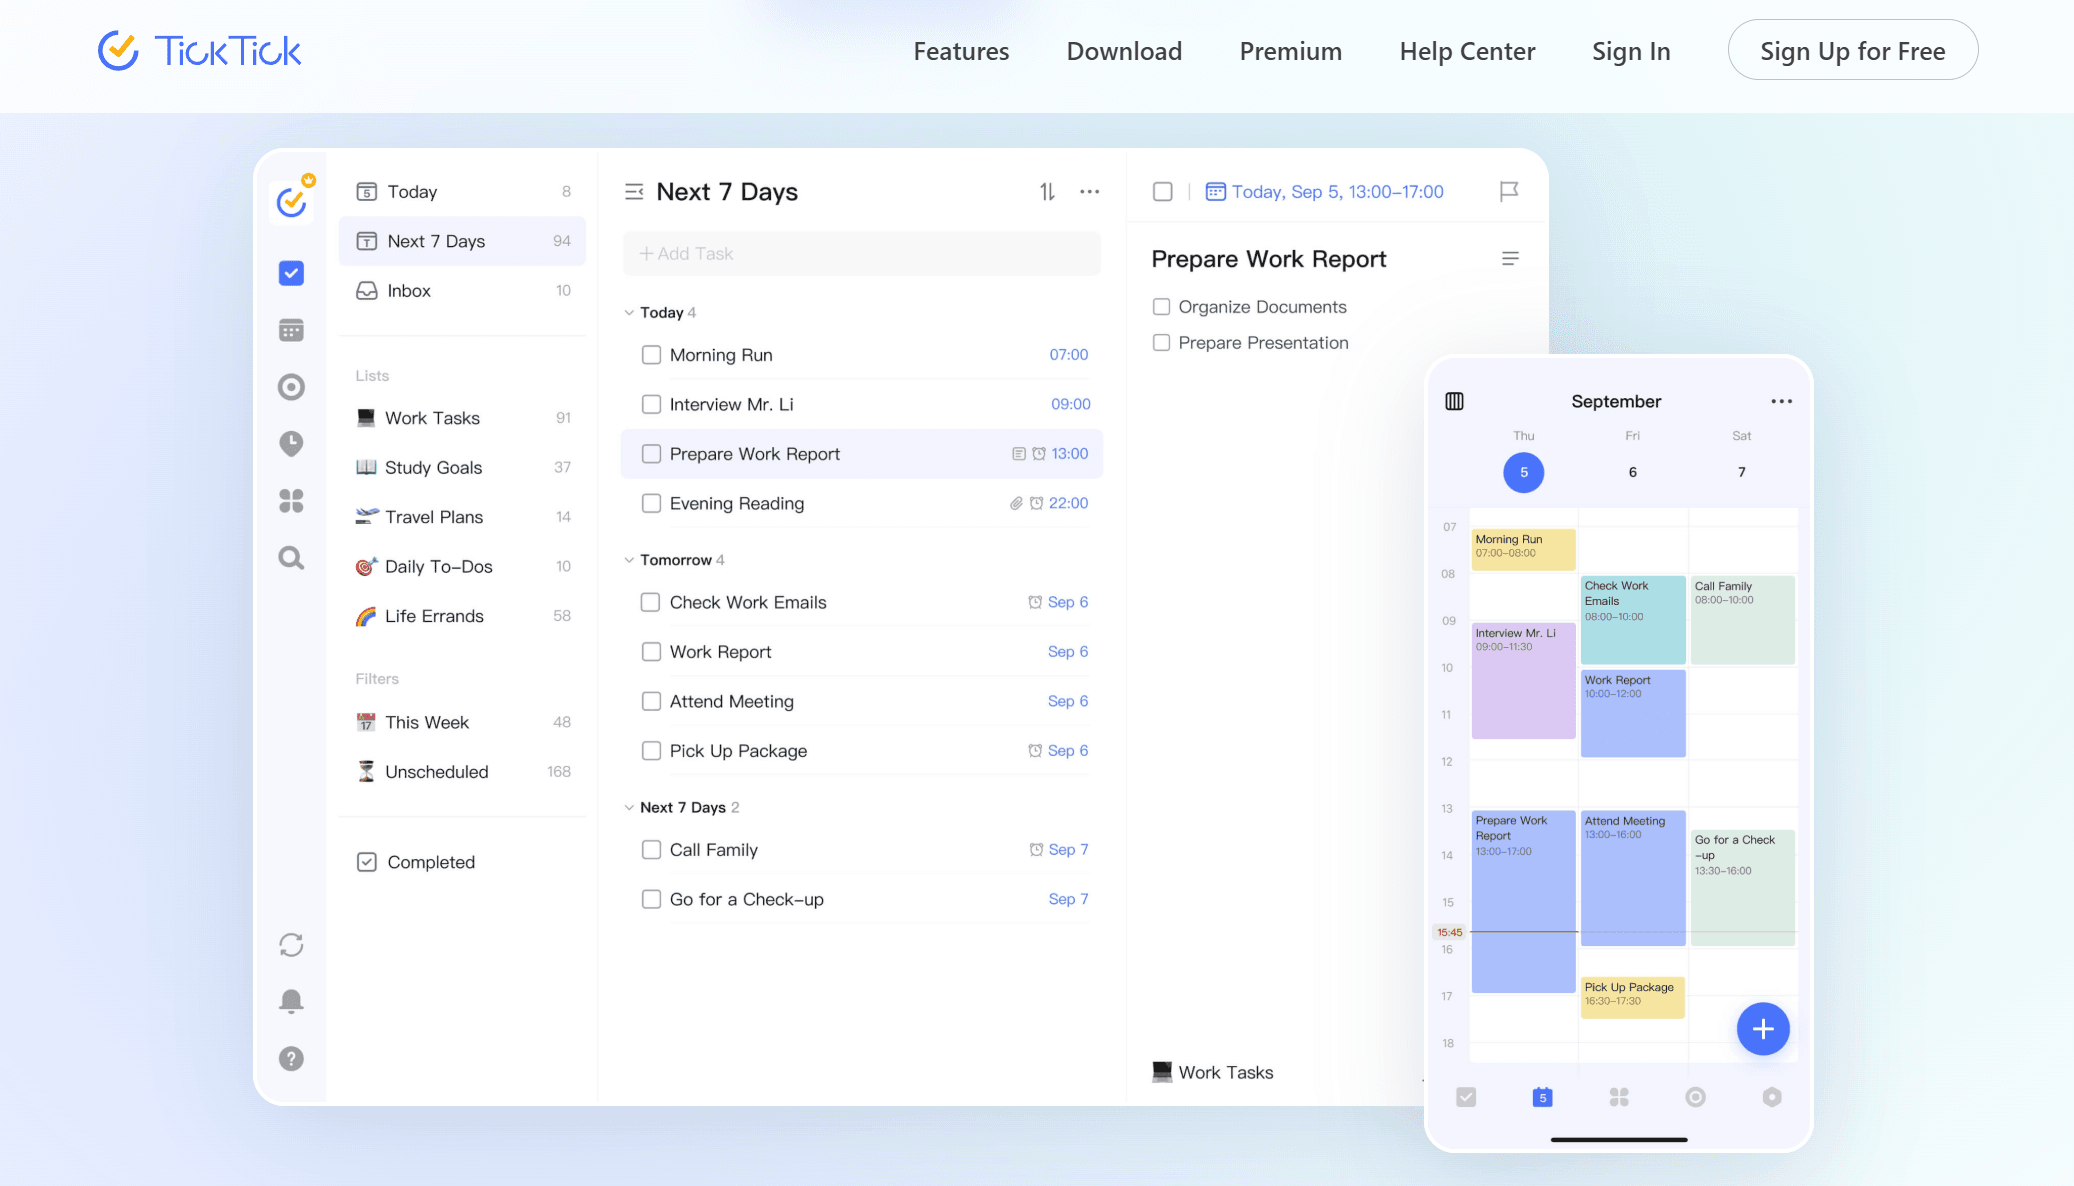Select Work Tasks list in sidebar
2074x1186 pixels.
pos(432,417)
